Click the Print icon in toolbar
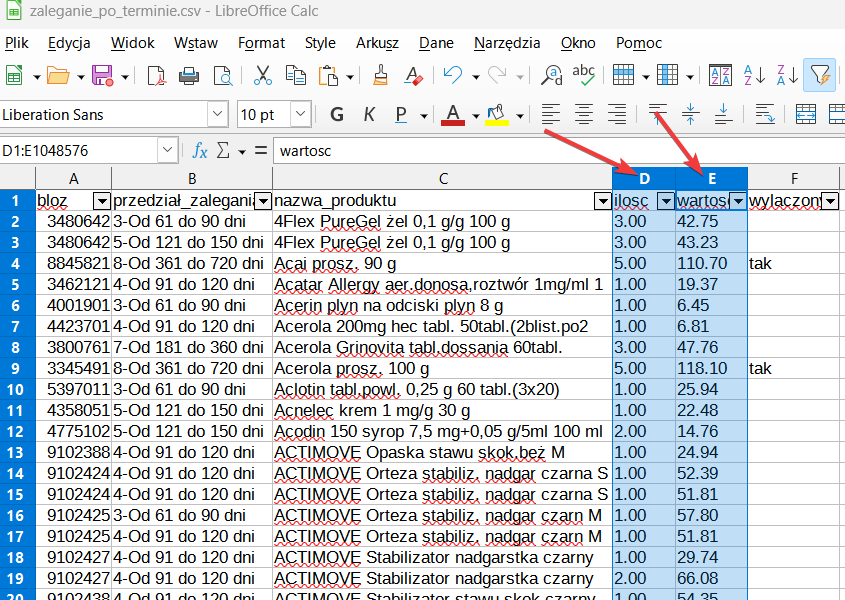 point(188,75)
